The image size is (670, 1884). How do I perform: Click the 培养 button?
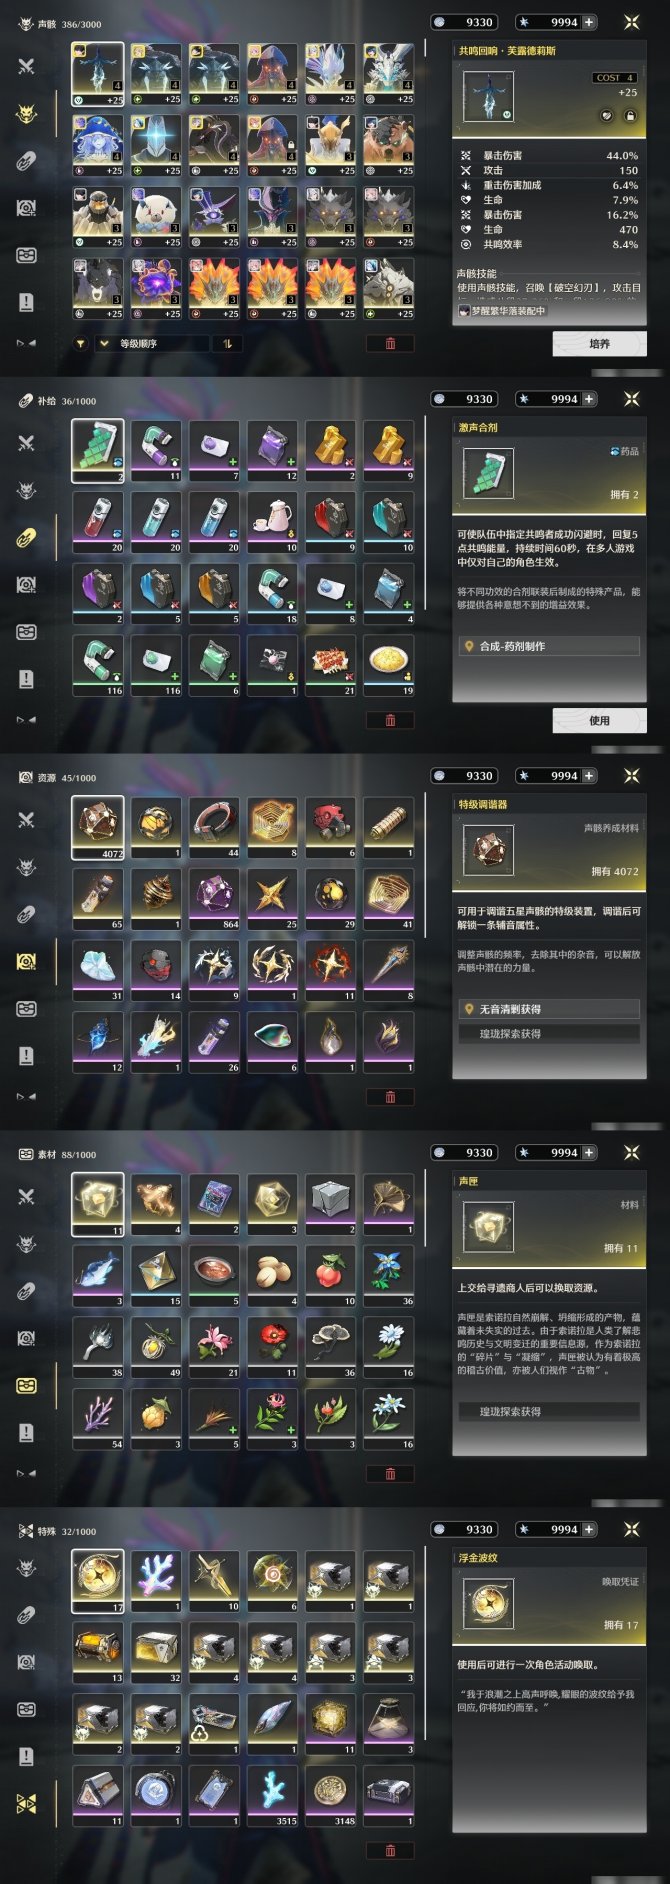[599, 344]
